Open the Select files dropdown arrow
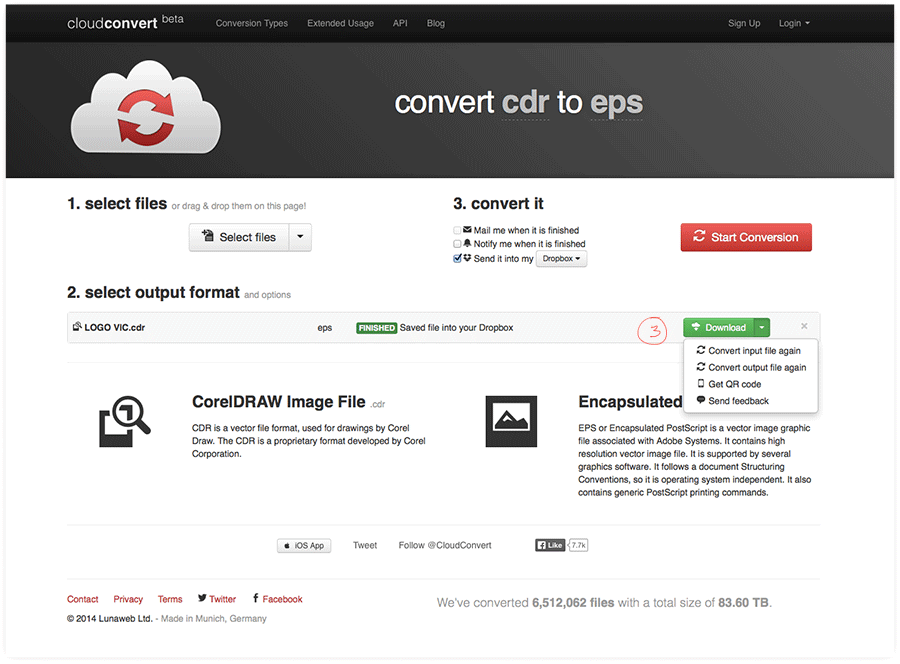The width and height of the screenshot is (900, 664). click(300, 237)
